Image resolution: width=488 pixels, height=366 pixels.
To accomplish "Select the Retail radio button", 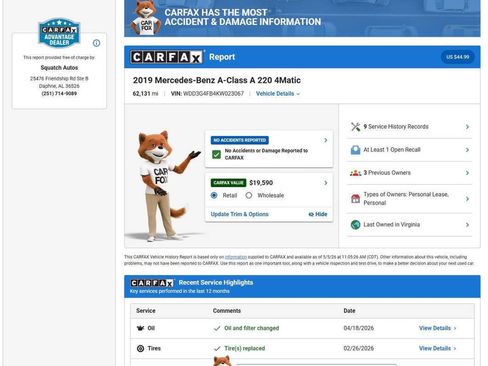I will (214, 195).
